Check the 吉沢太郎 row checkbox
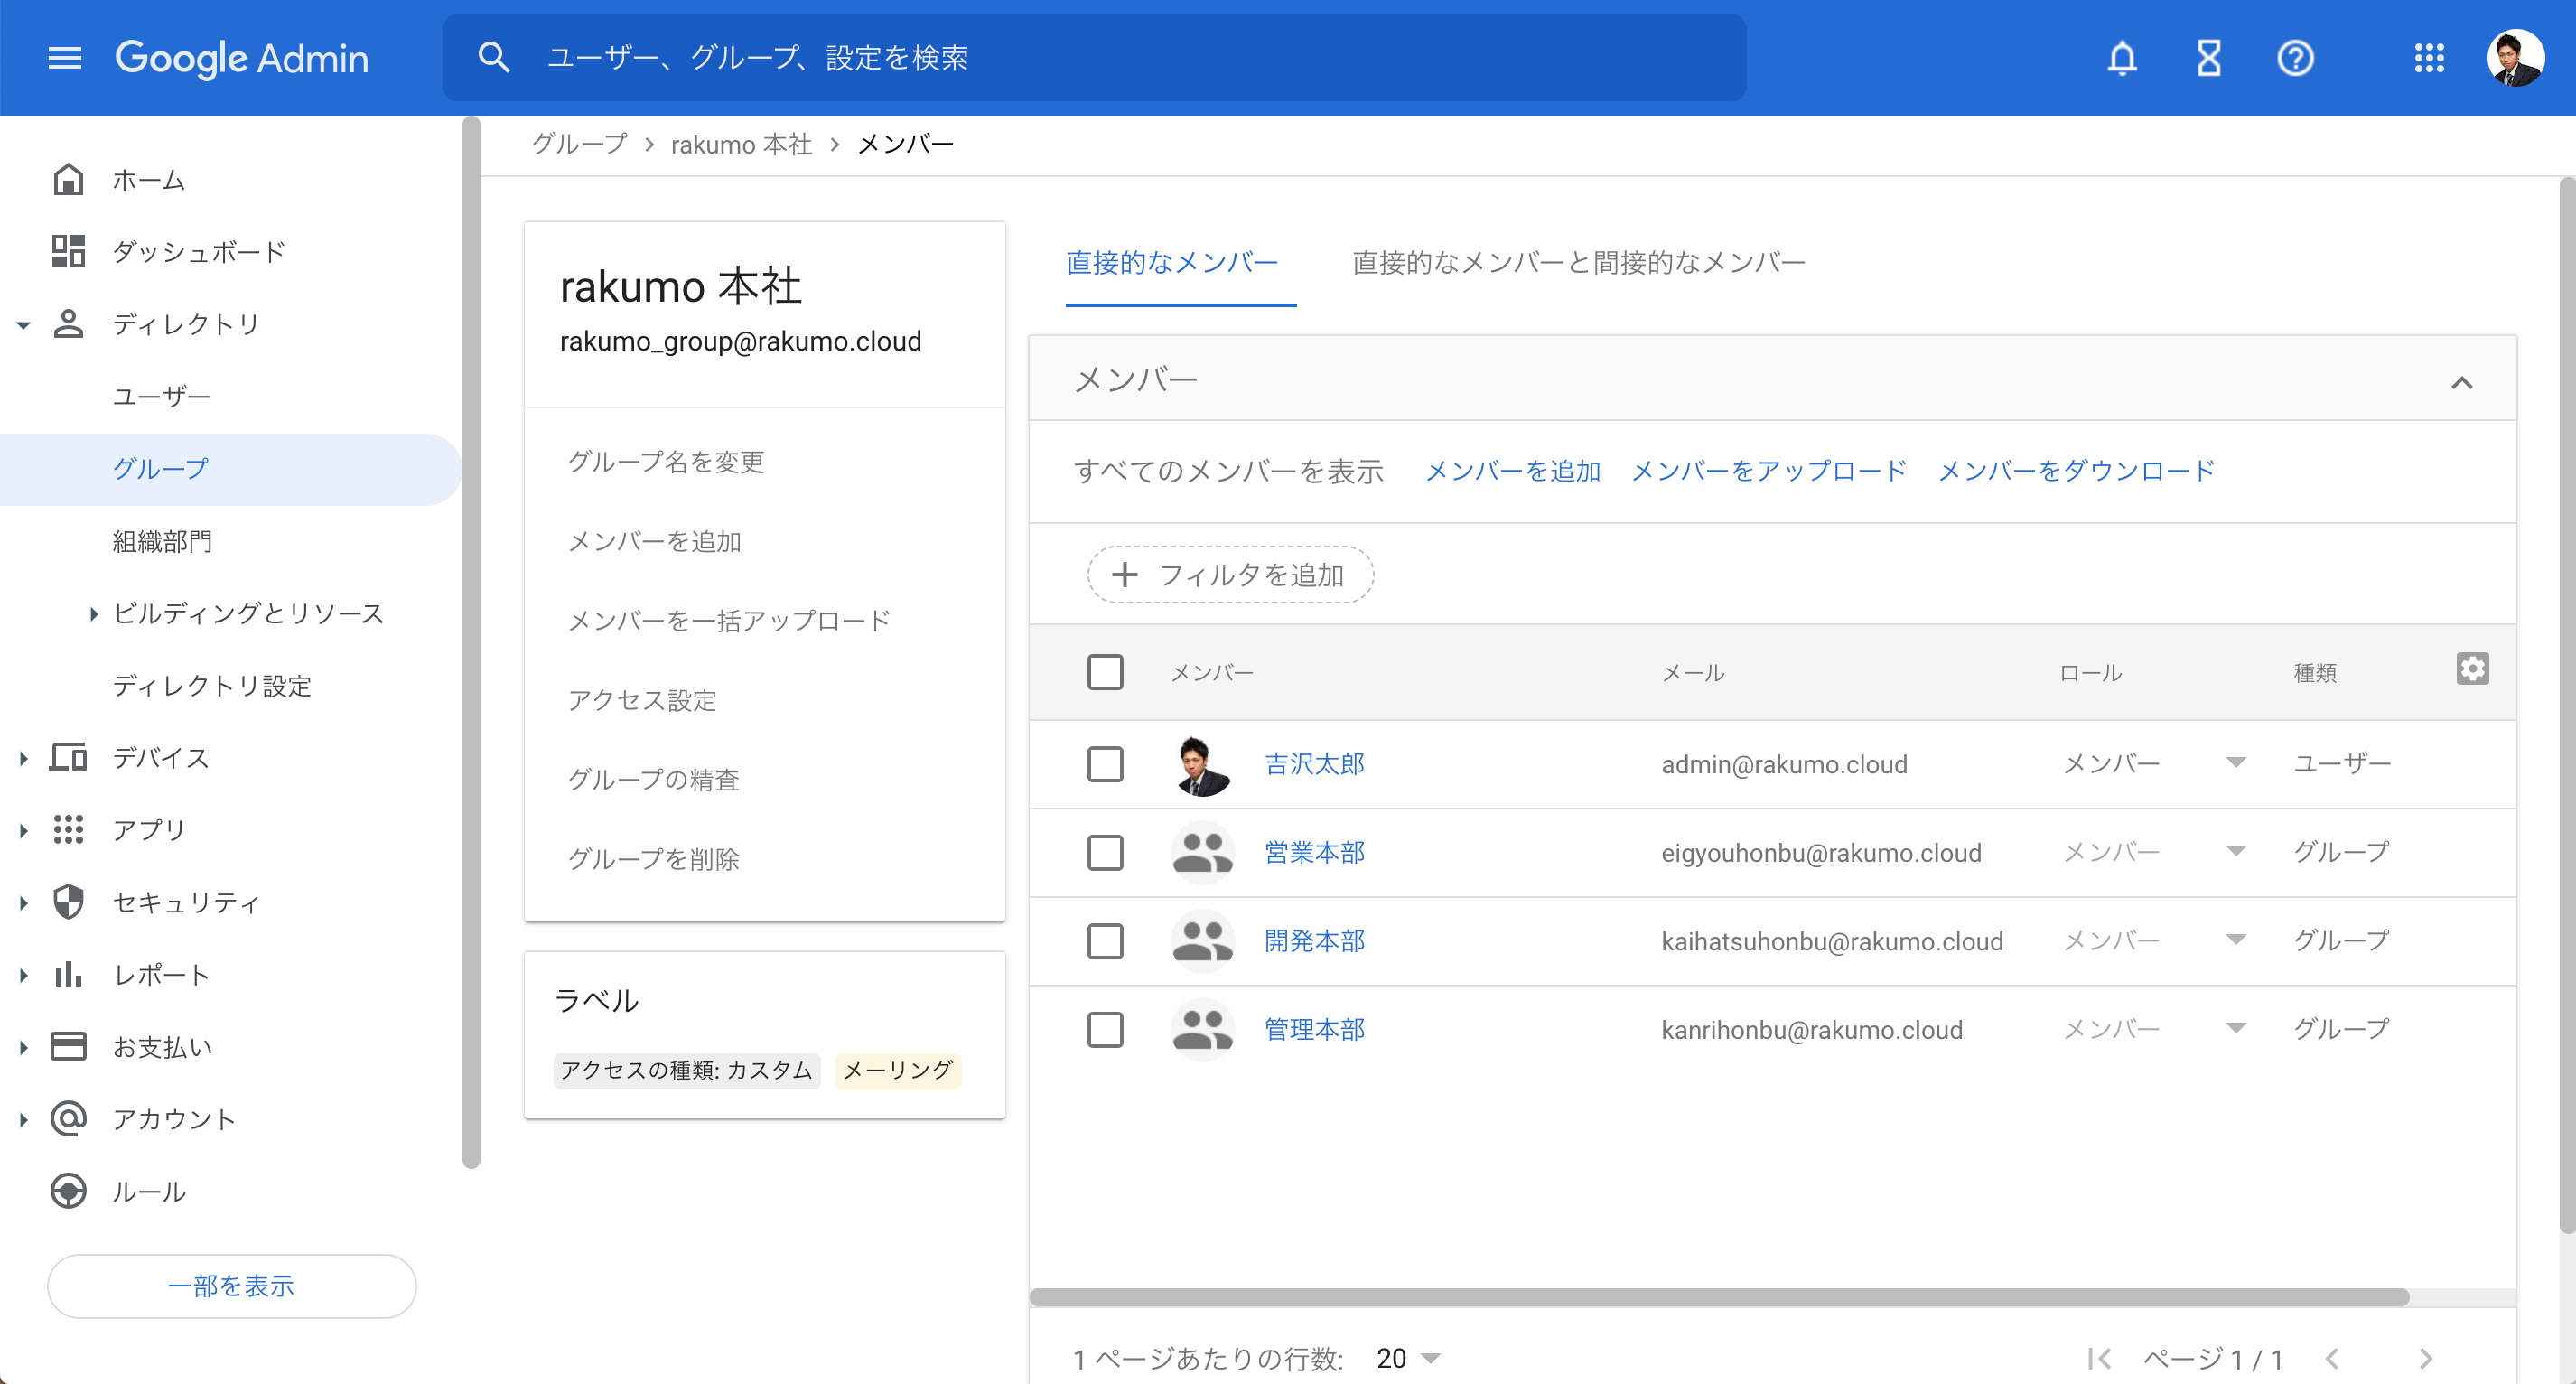The image size is (2576, 1384). pos(1105,764)
